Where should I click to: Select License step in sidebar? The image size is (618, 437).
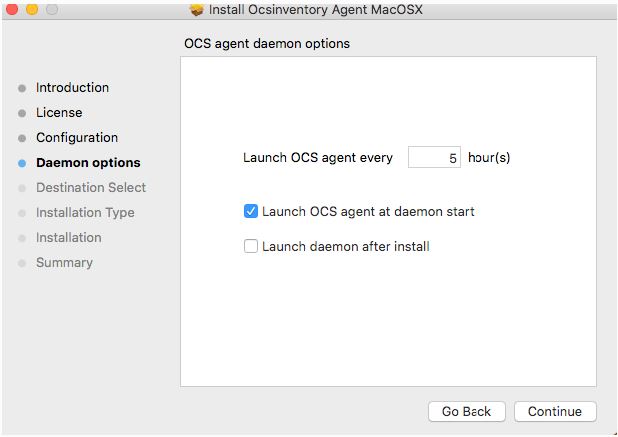coord(59,113)
